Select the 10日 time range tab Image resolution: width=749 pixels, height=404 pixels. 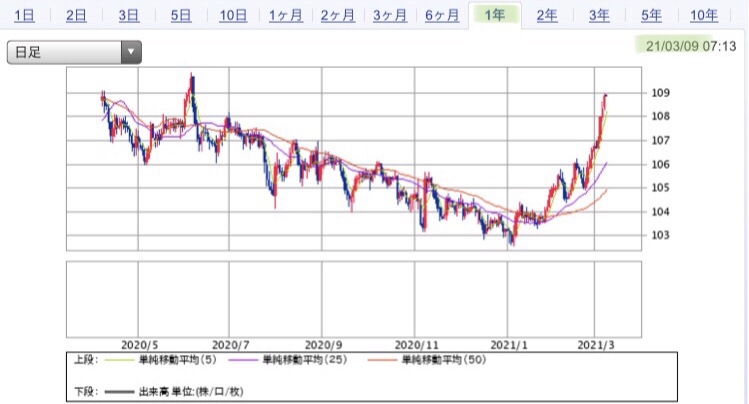click(x=233, y=16)
